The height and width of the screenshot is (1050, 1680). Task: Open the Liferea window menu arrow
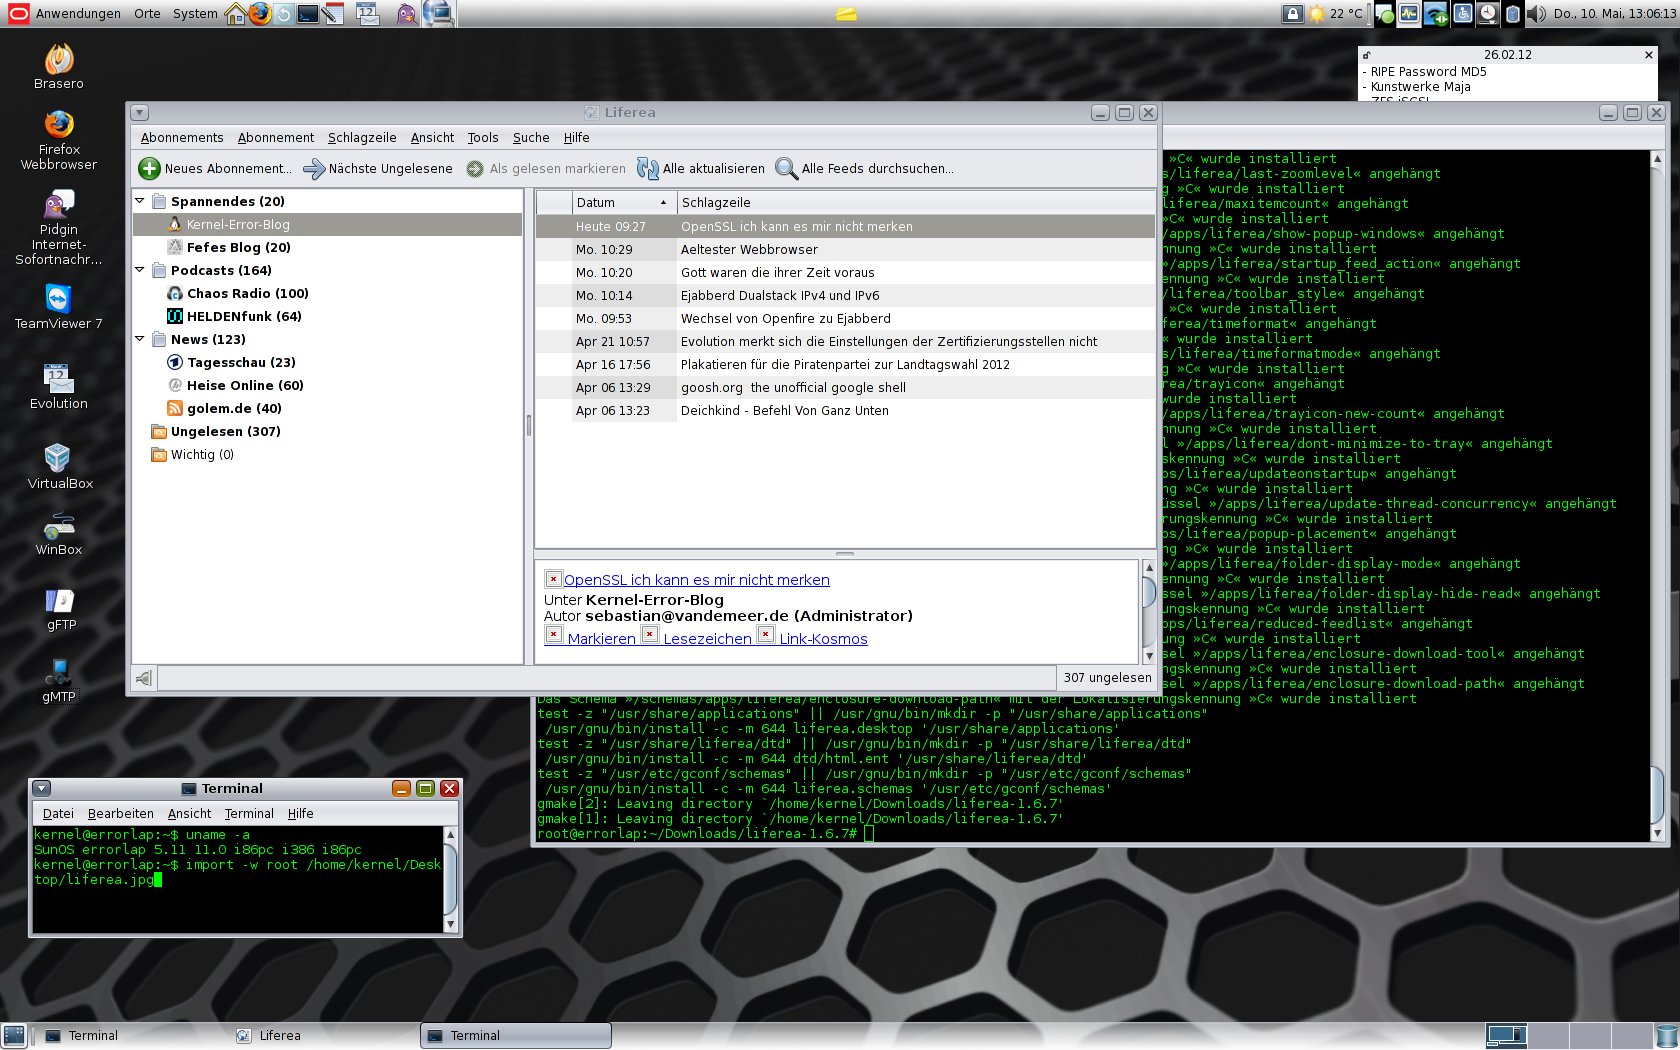[x=140, y=113]
